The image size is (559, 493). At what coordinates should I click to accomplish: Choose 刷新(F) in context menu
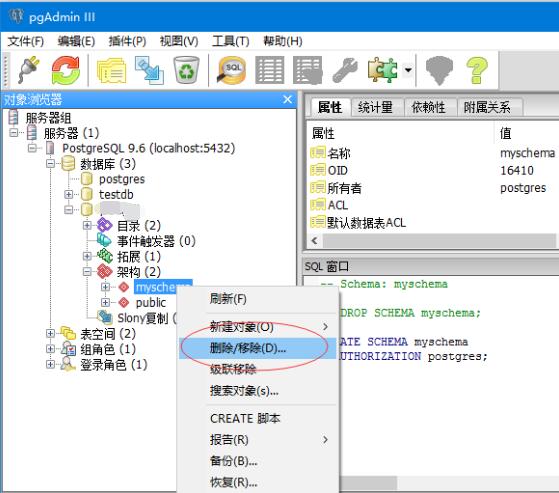257,299
